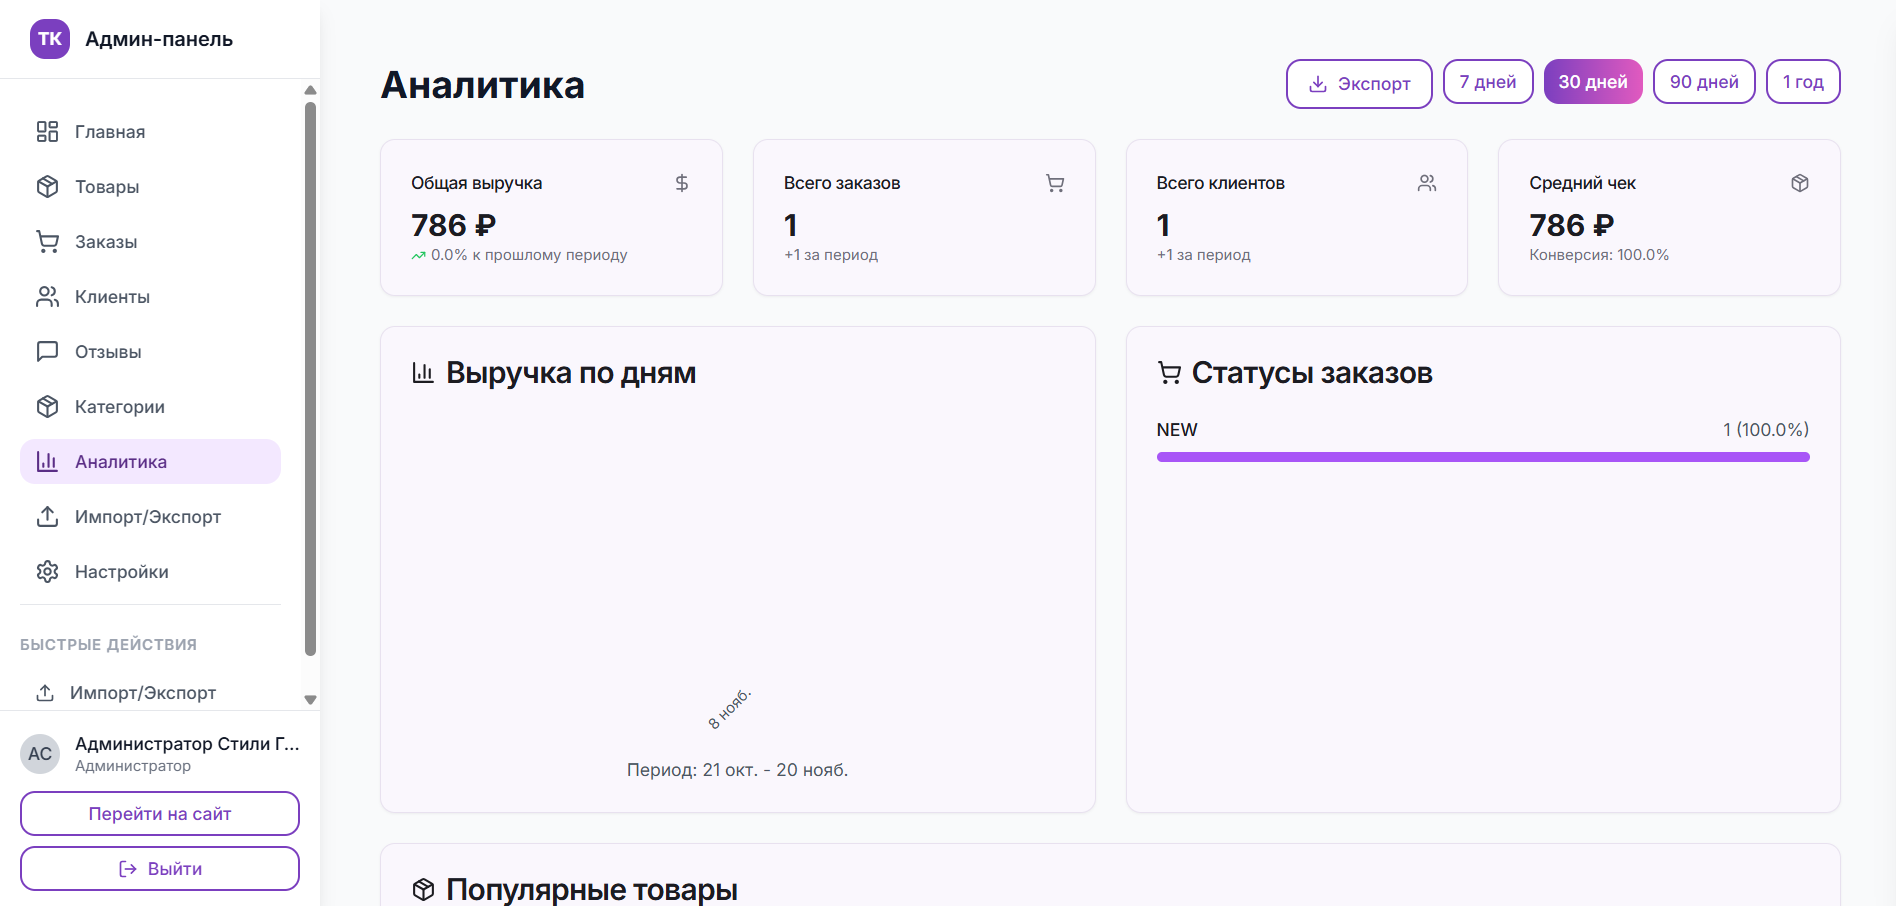This screenshot has width=1896, height=906.
Task: Click the Перейти на сайт button
Action: (x=160, y=814)
